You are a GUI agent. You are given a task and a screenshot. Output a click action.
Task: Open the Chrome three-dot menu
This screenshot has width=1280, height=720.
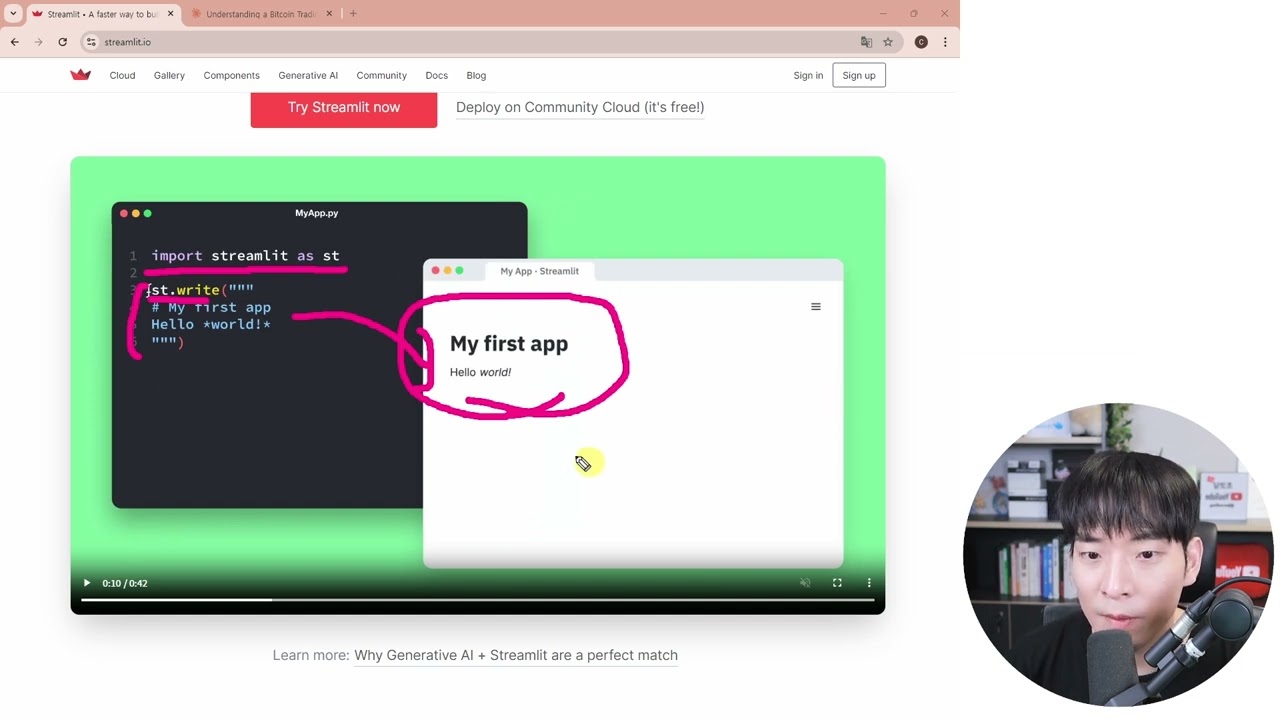[x=945, y=42]
